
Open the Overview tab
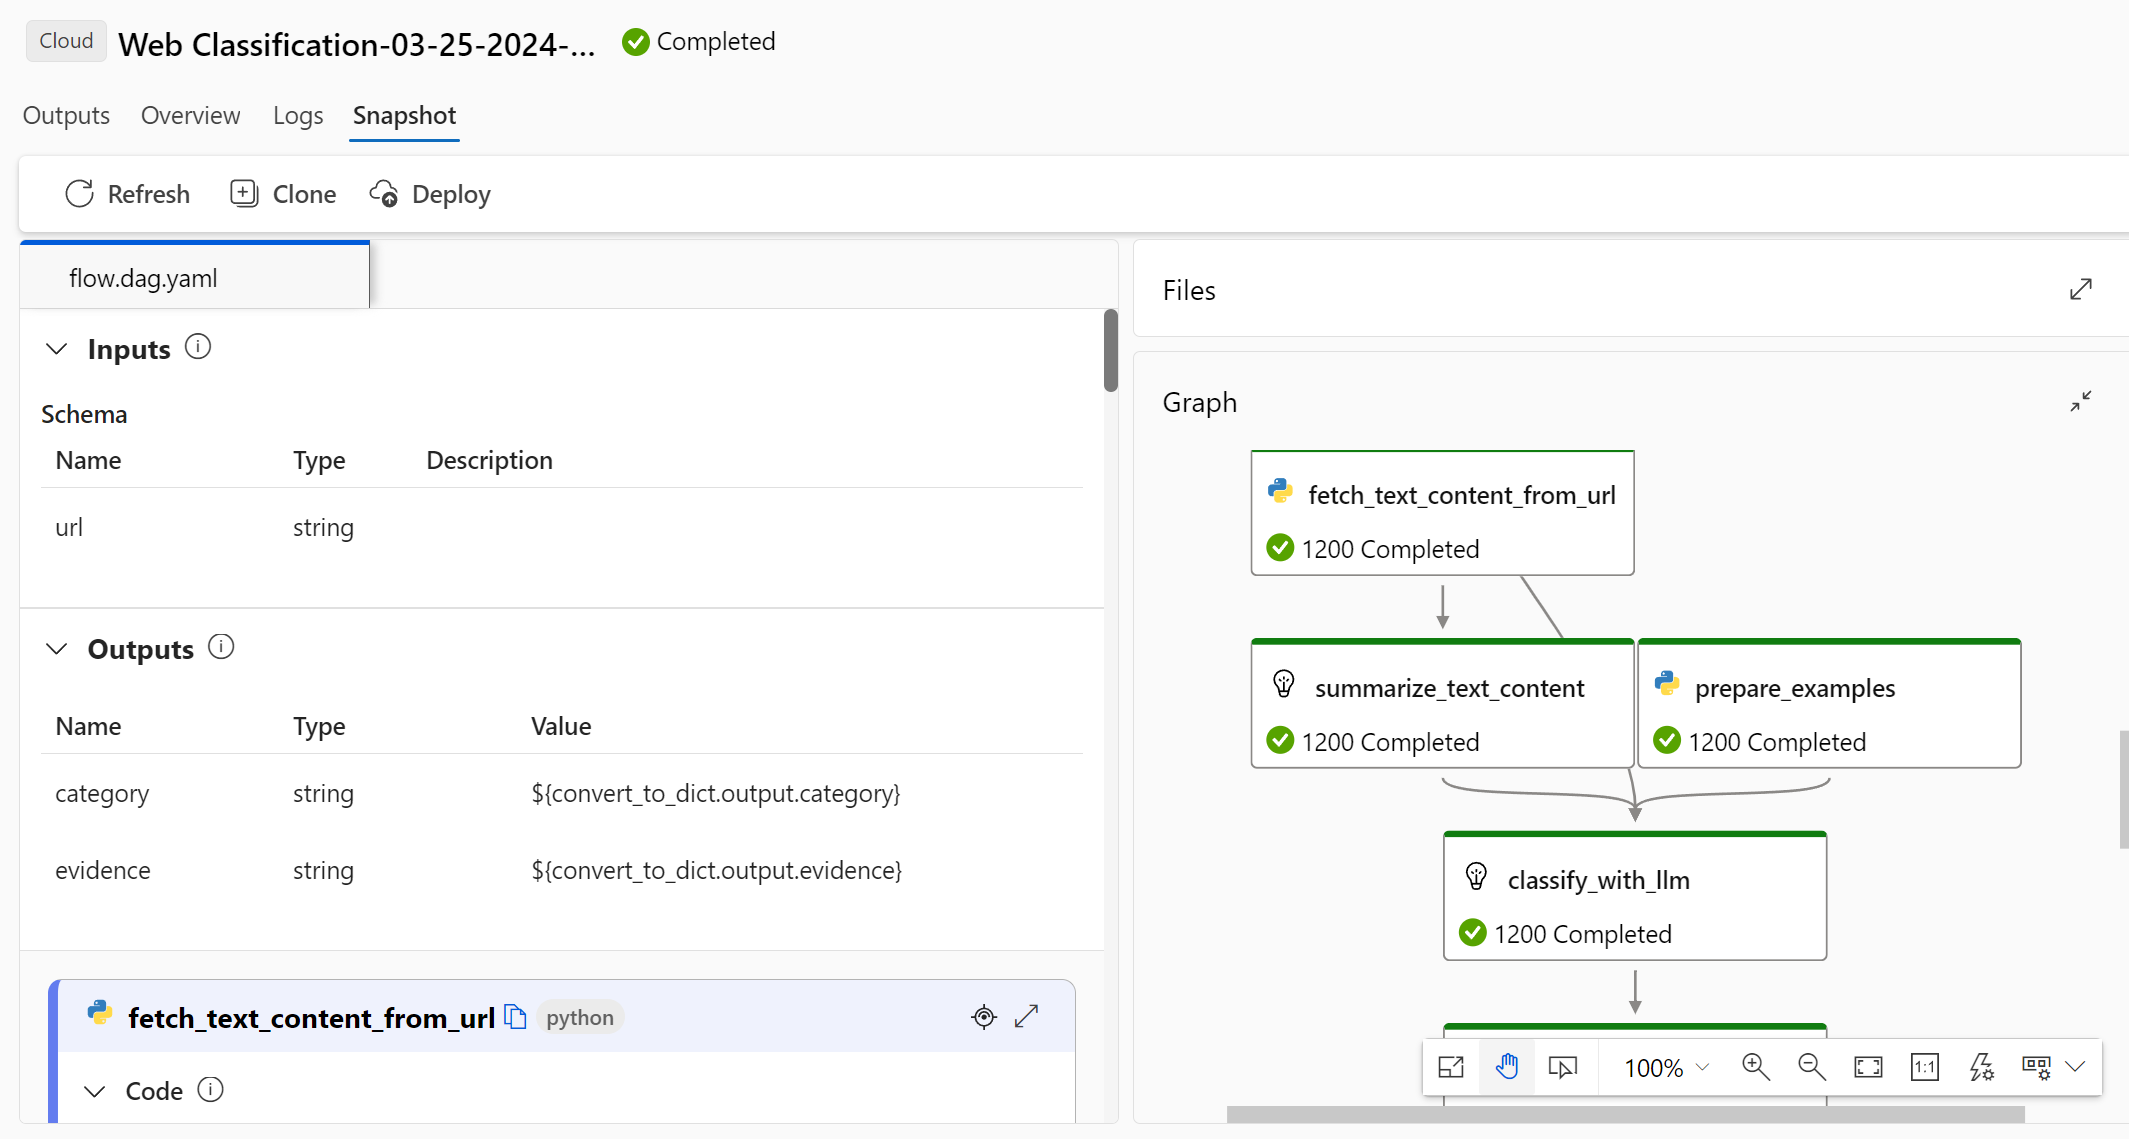(x=190, y=116)
